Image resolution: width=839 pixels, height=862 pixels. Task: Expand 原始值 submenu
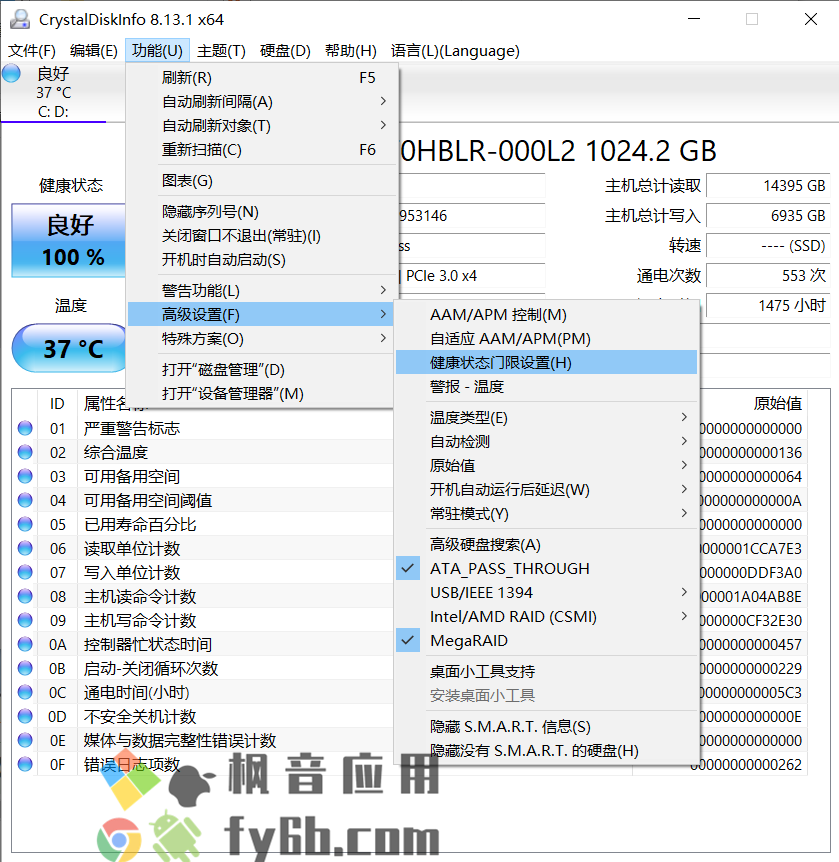546,466
